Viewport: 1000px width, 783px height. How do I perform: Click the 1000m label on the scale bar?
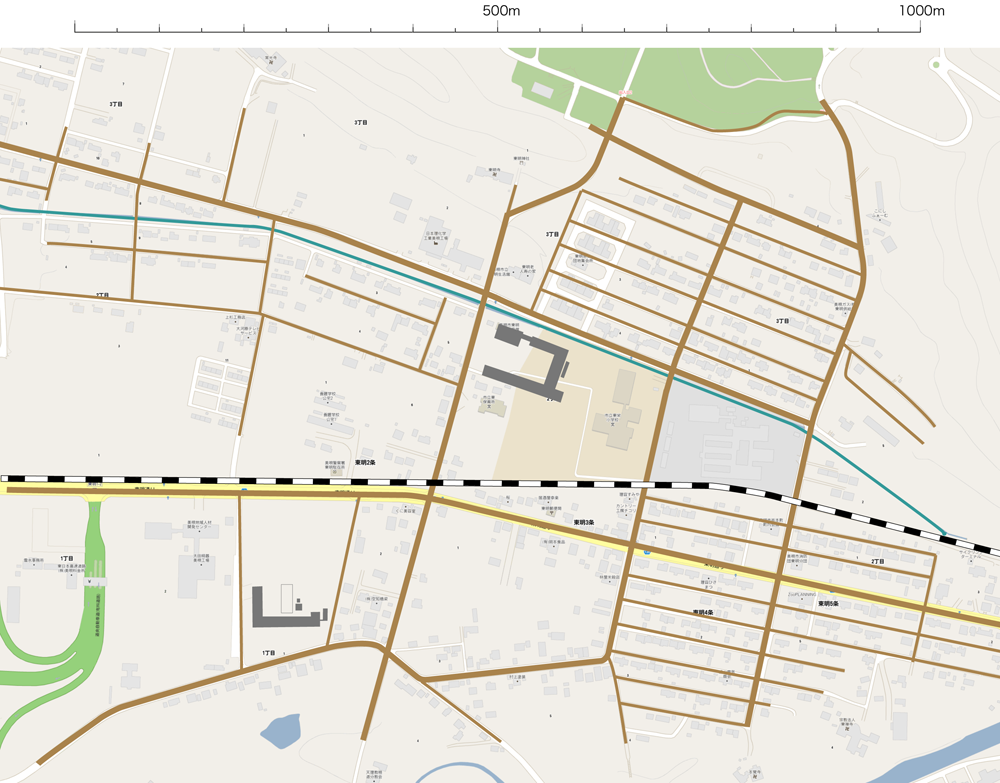(921, 10)
